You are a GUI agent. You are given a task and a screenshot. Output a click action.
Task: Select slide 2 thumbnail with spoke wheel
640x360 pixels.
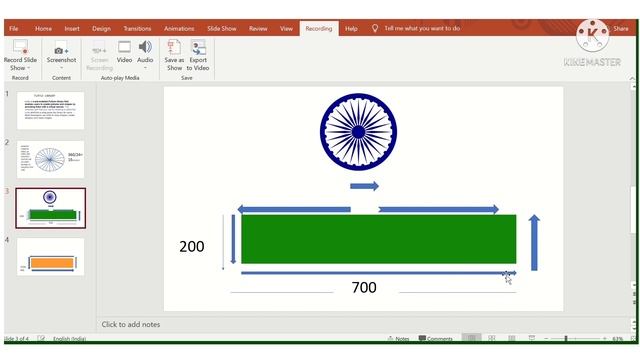pos(51,159)
